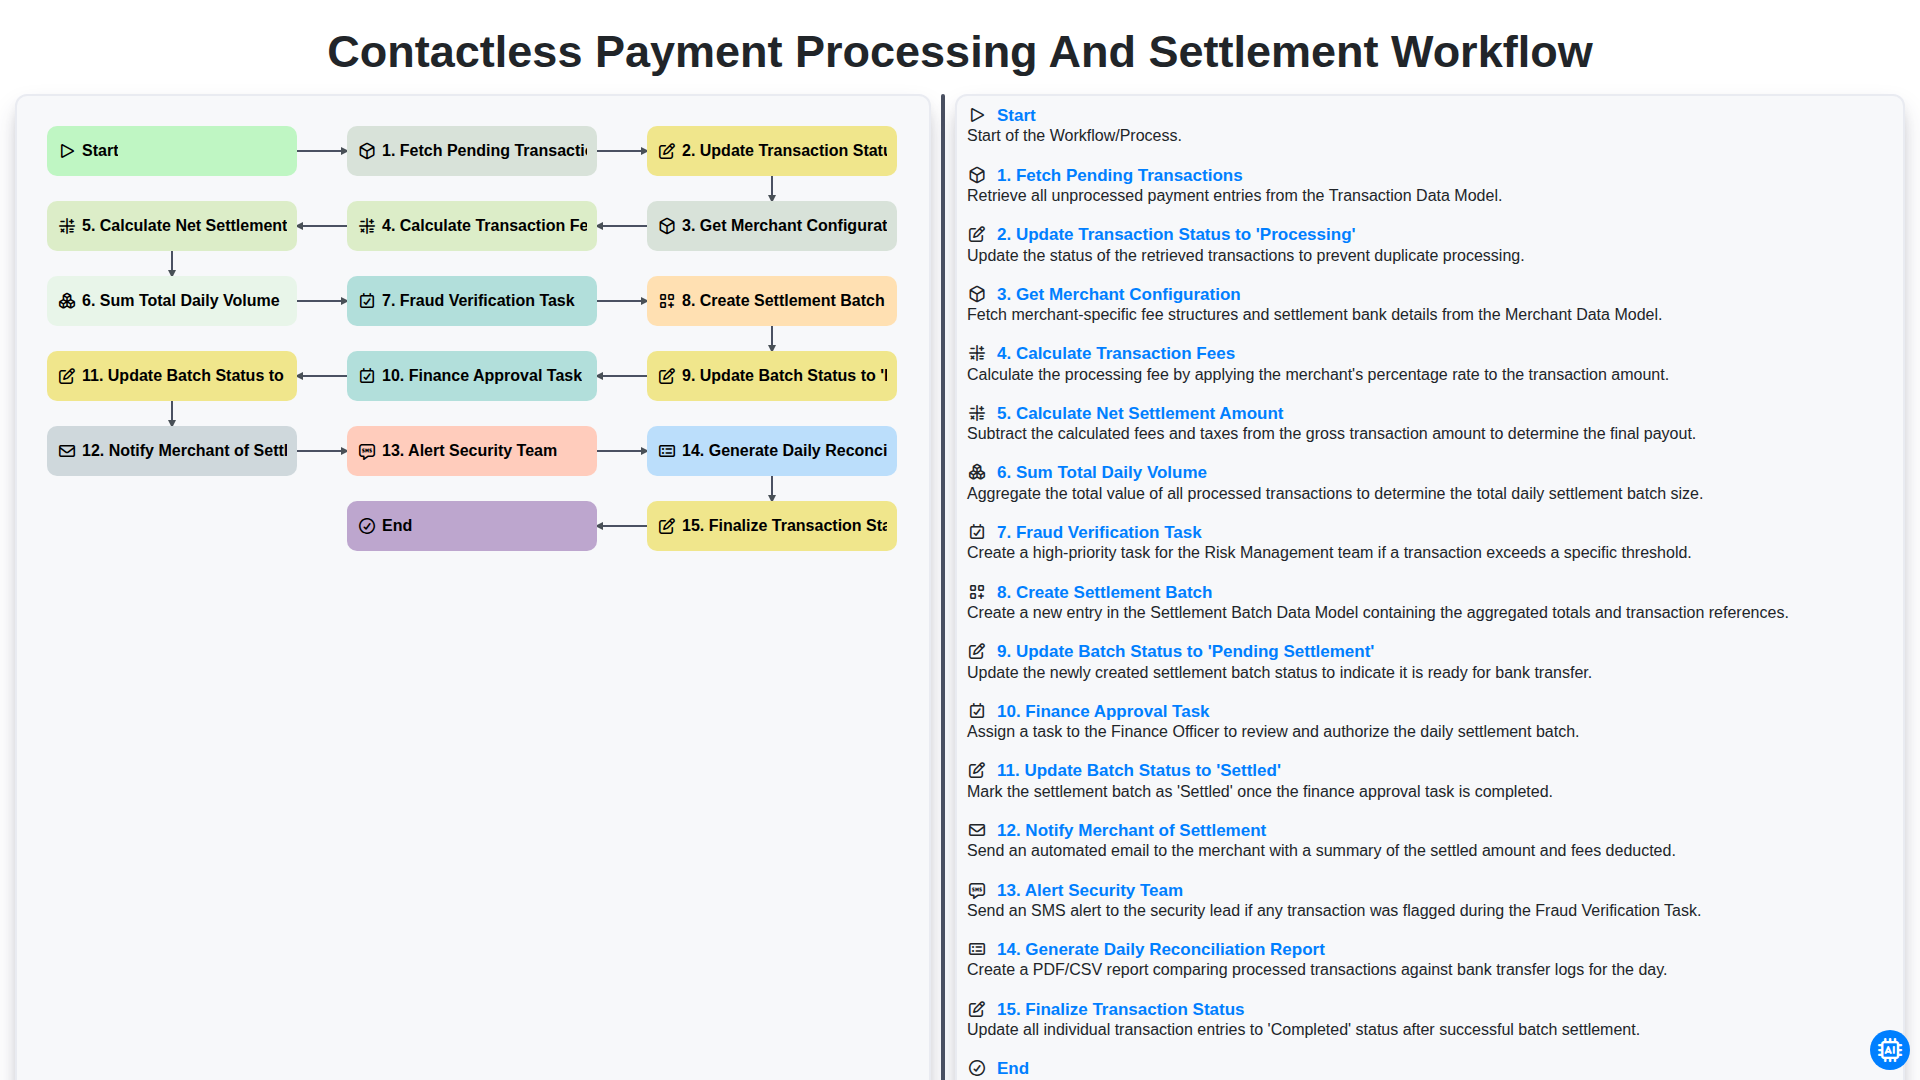Open the '8. Create Settlement Batch' link

(x=1104, y=592)
